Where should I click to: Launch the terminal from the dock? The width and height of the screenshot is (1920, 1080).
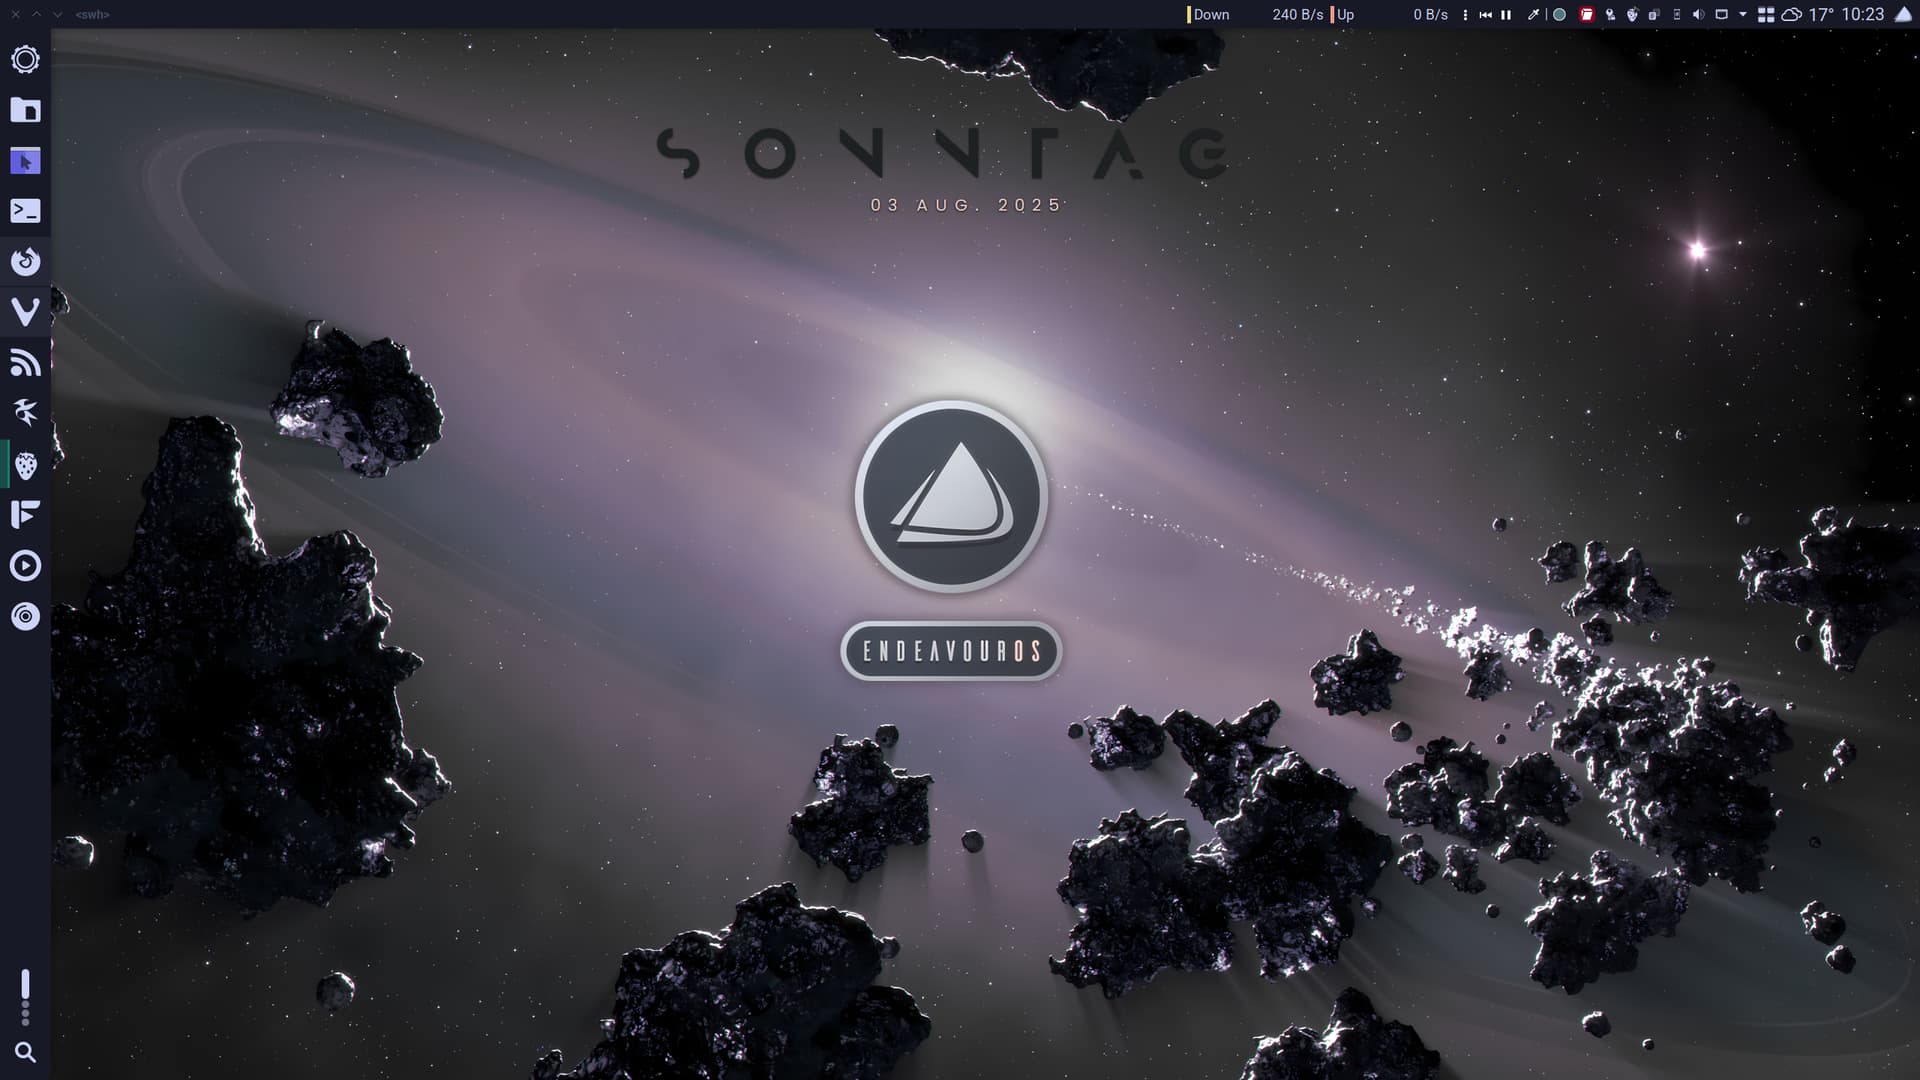(x=25, y=211)
